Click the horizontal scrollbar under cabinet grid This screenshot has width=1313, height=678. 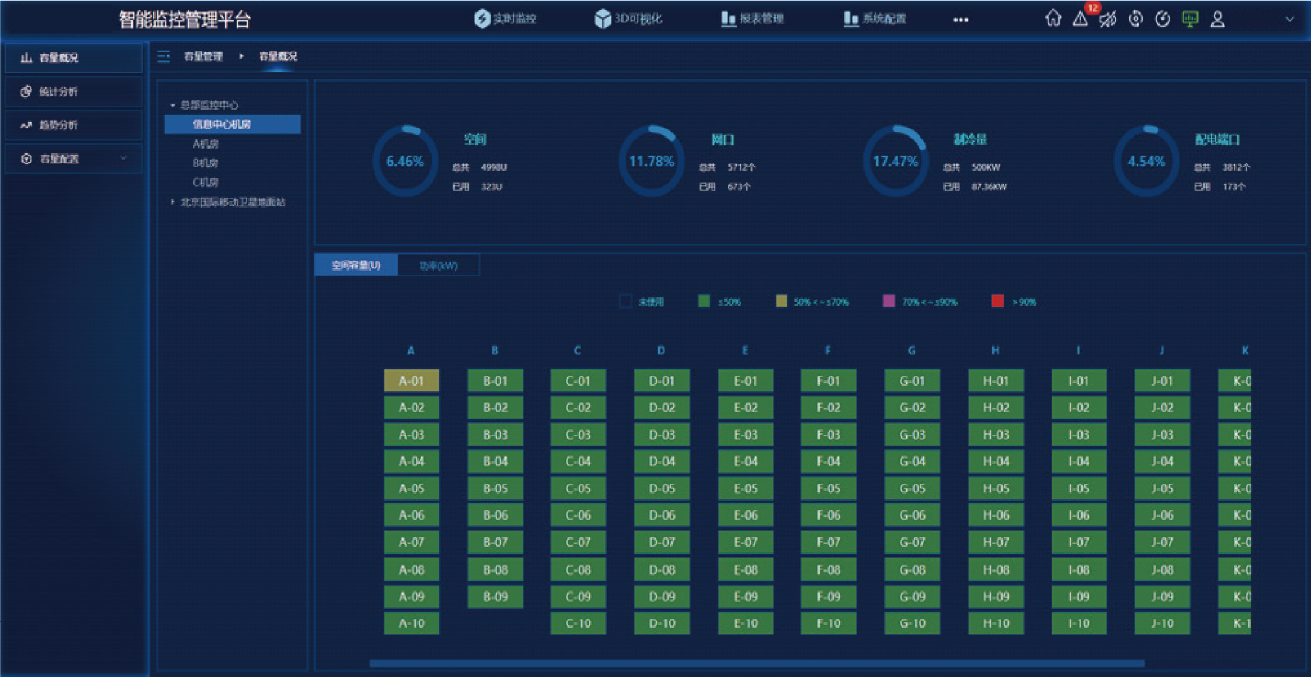756,663
